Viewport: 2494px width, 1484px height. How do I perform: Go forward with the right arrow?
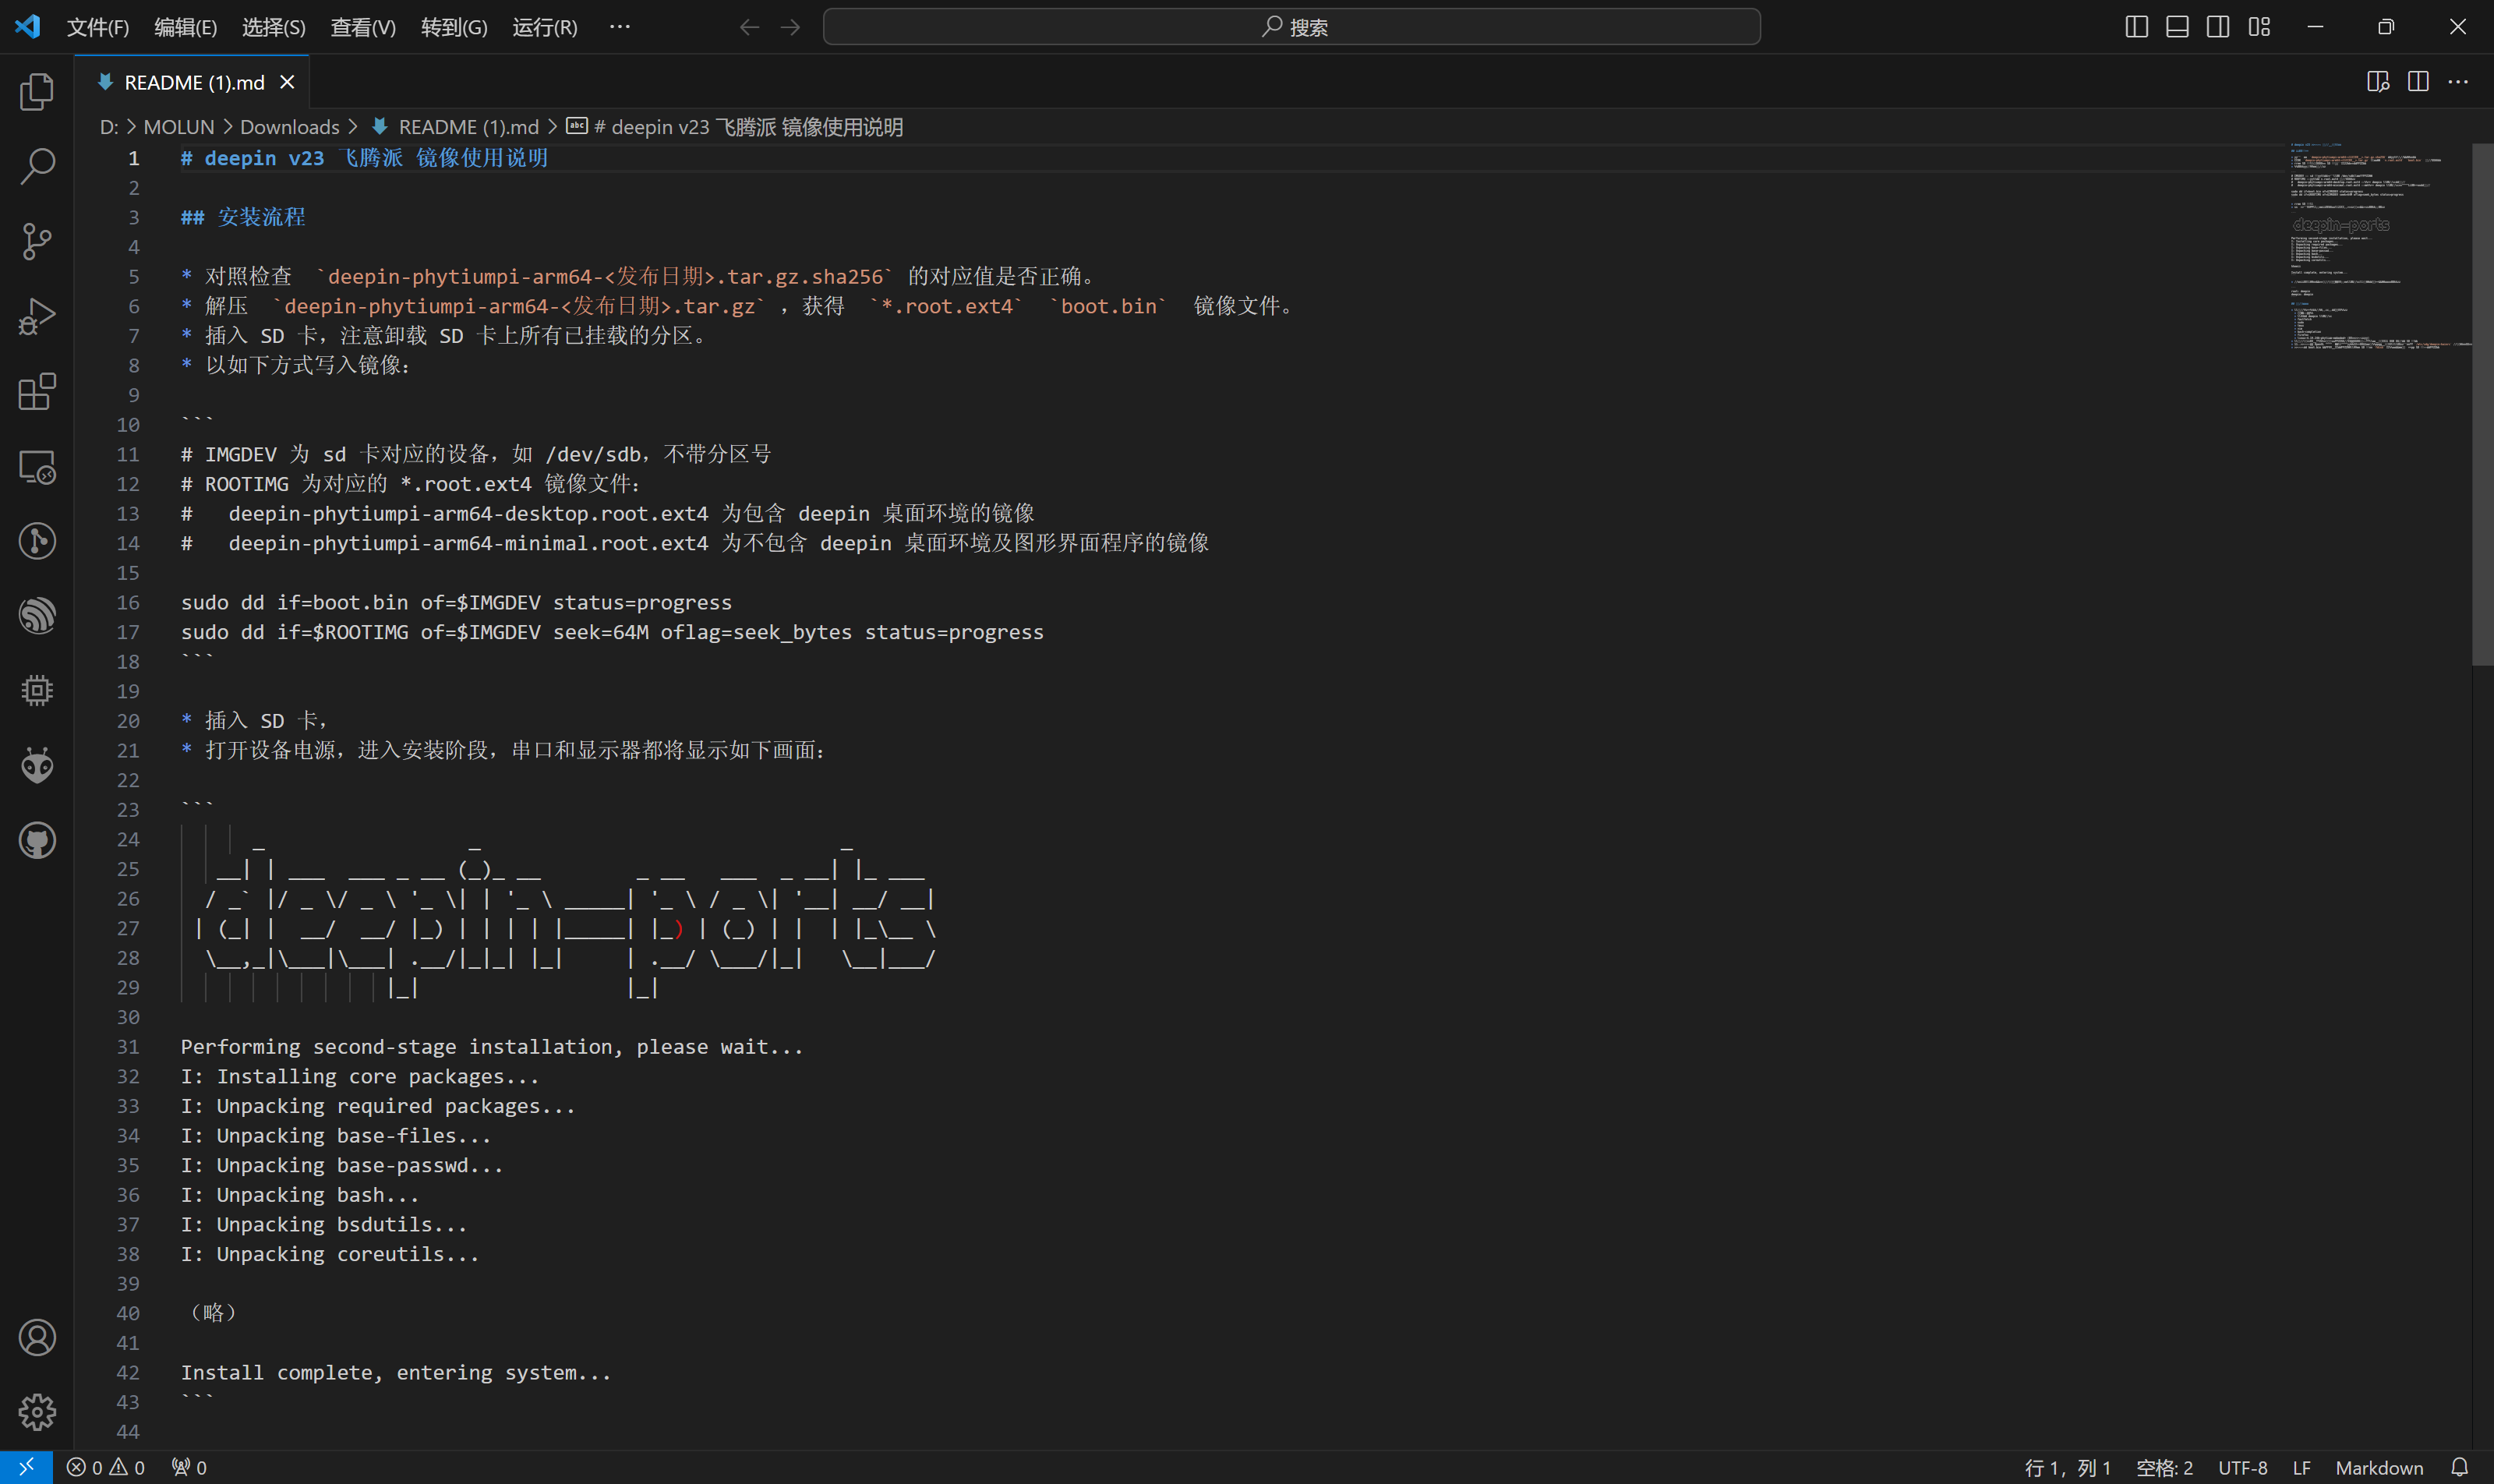point(790,27)
